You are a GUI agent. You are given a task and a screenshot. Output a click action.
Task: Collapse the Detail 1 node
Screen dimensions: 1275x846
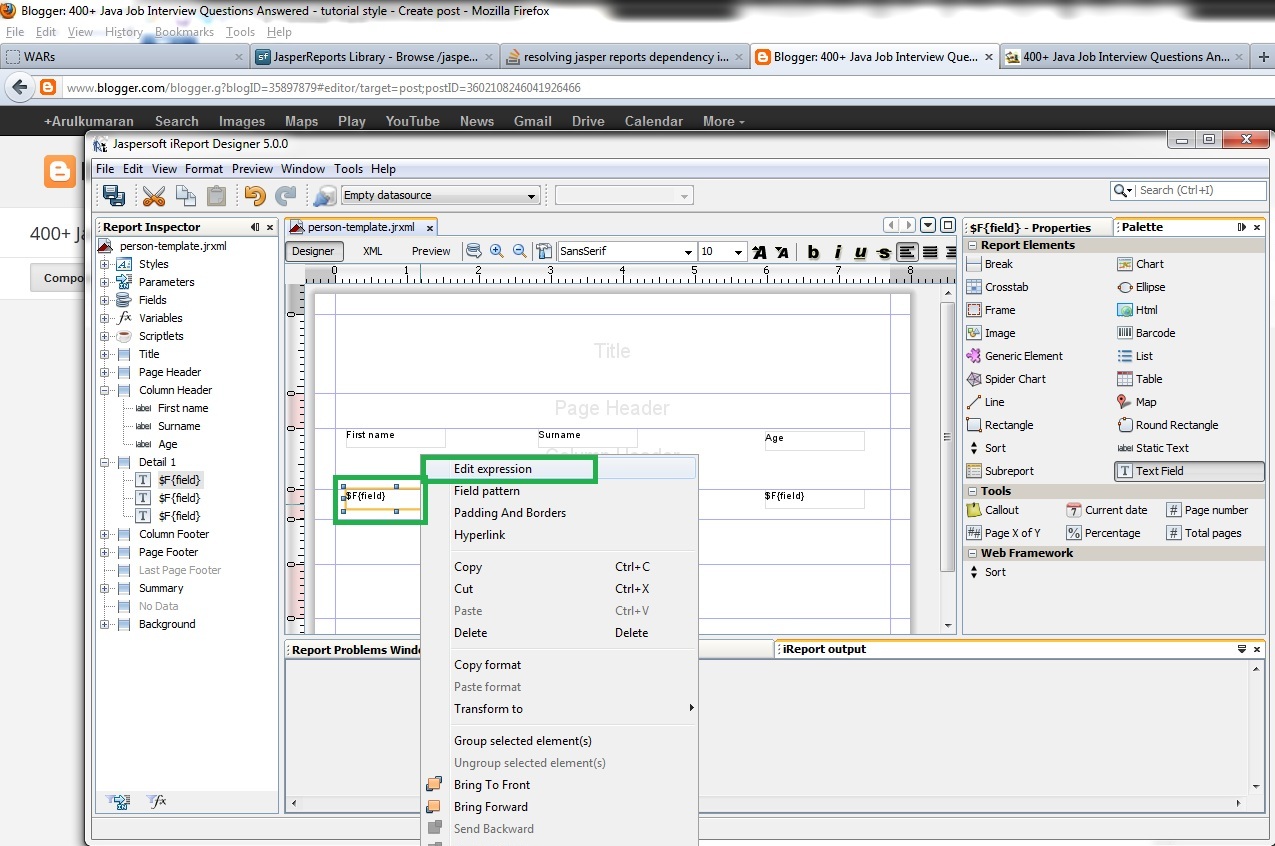tap(105, 462)
